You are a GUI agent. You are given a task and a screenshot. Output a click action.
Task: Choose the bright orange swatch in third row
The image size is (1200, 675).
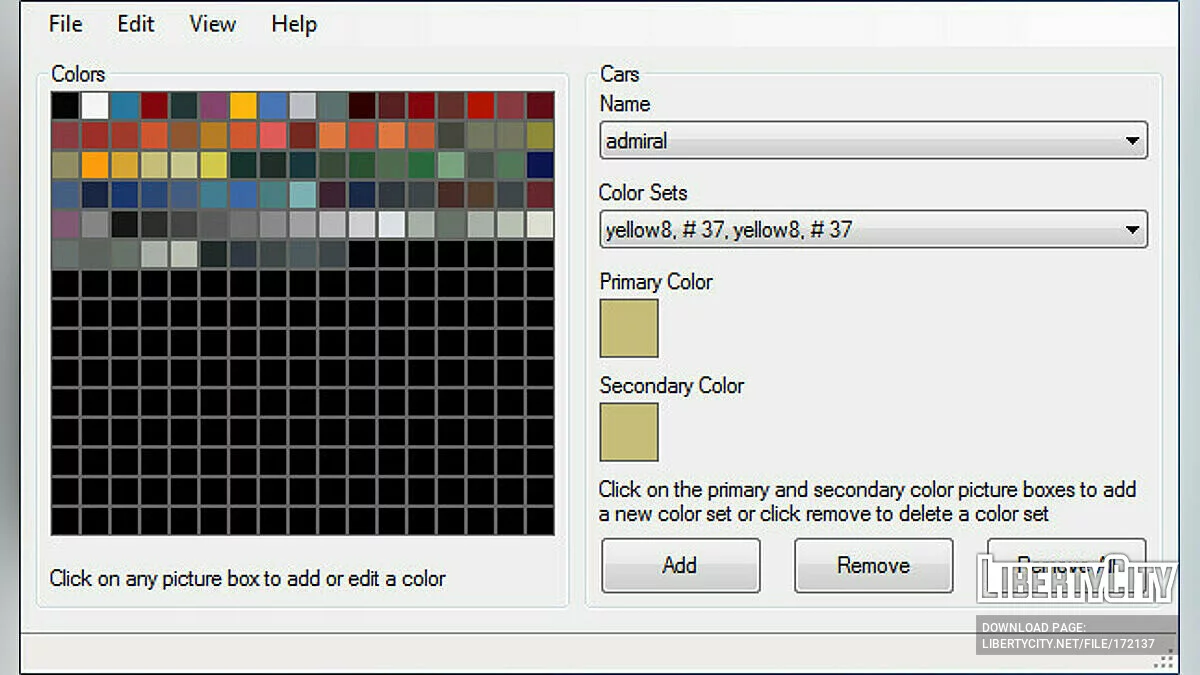[95, 165]
